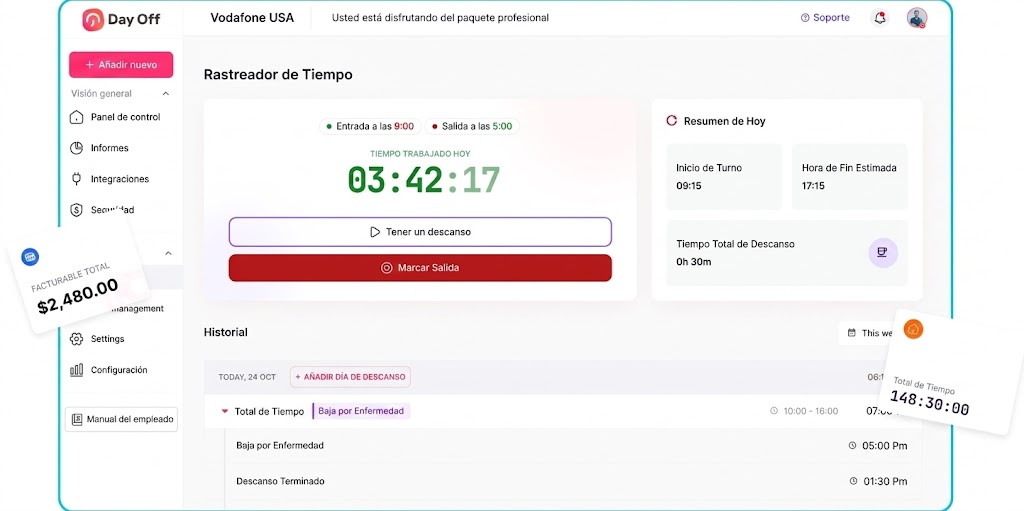Click the Informes pie chart icon
This screenshot has height=511, width=1024.
pos(76,148)
